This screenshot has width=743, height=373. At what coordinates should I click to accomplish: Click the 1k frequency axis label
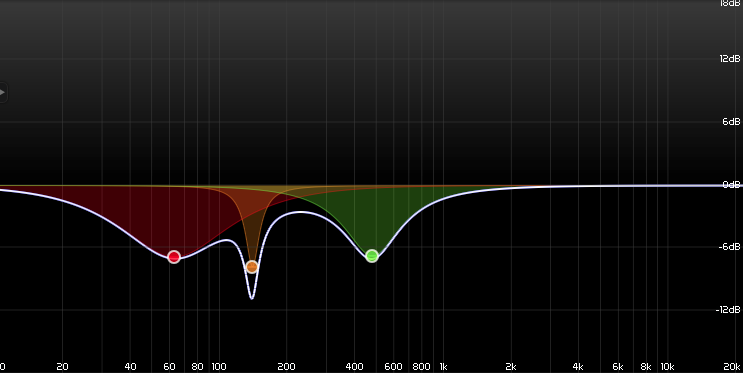(x=443, y=367)
